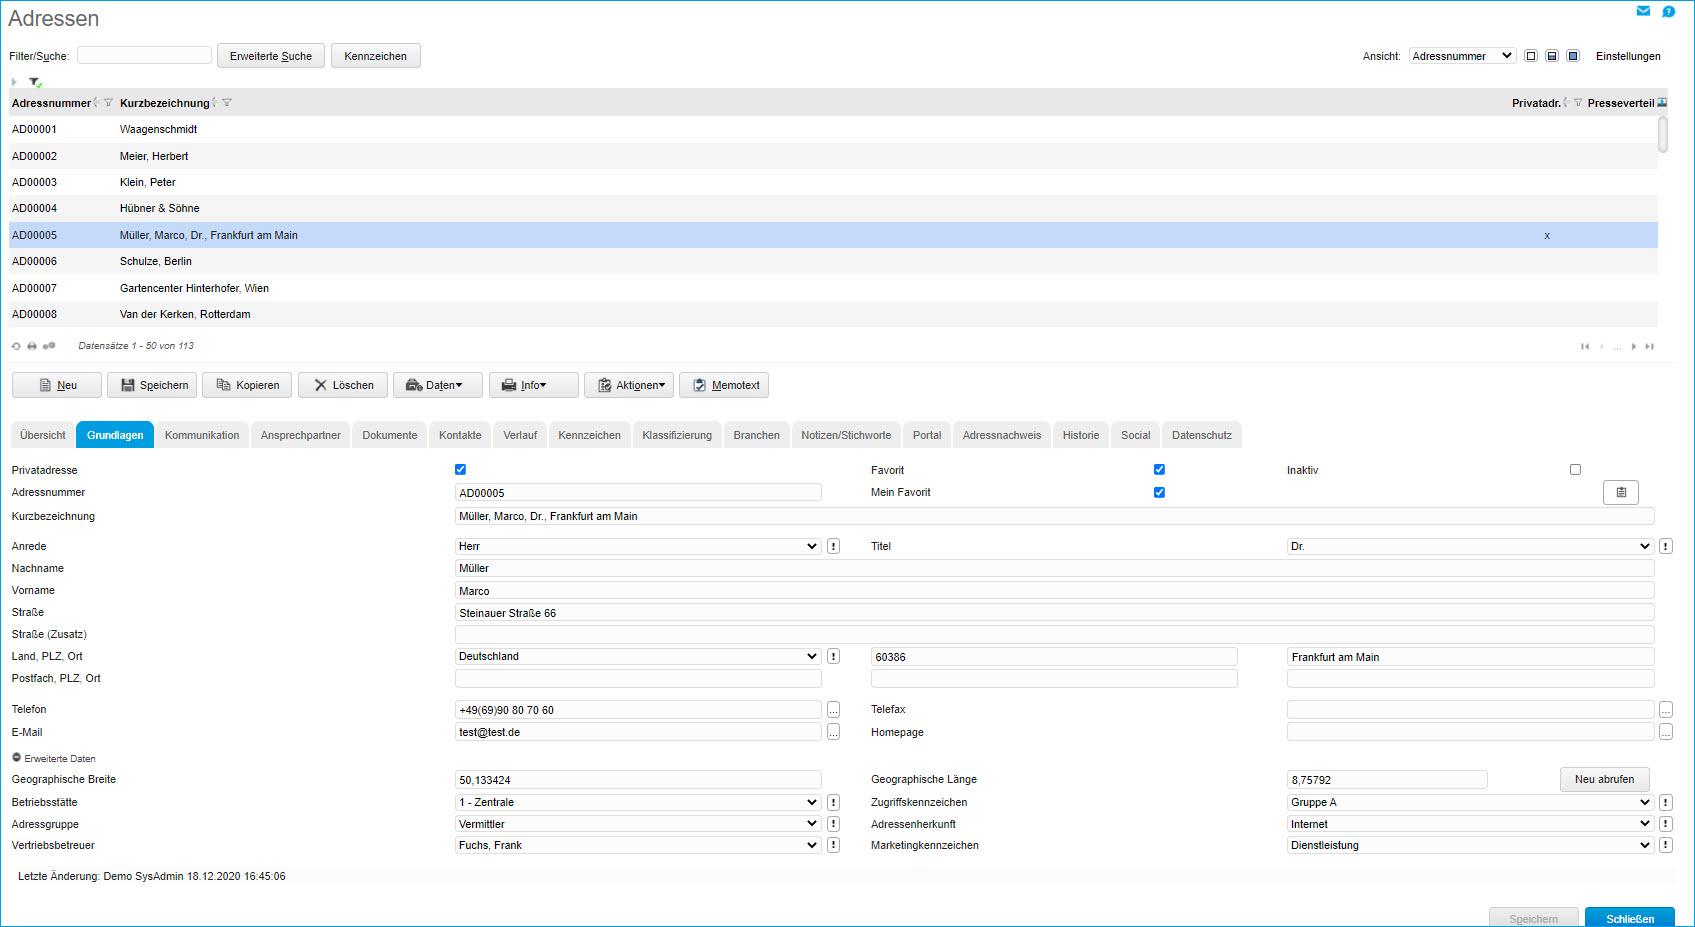
Task: Switch to the Kommunikation tab
Action: click(x=202, y=435)
